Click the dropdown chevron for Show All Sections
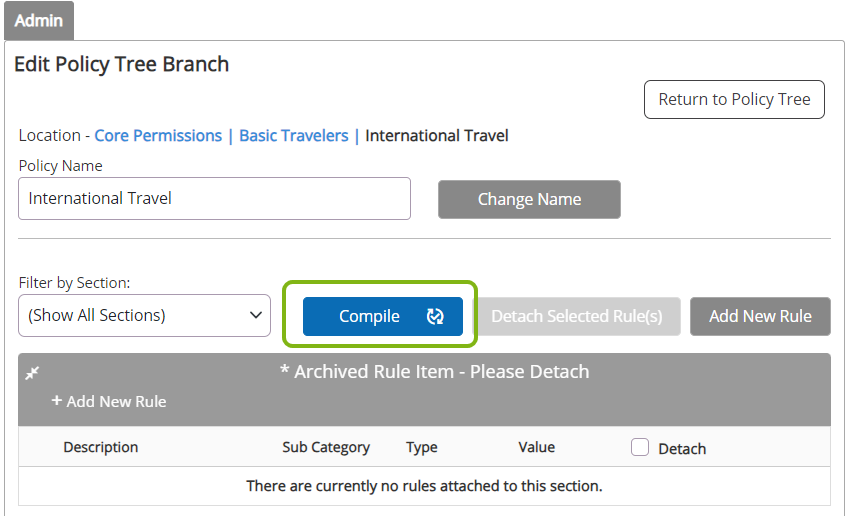Image resolution: width=849 pixels, height=516 pixels. (256, 315)
